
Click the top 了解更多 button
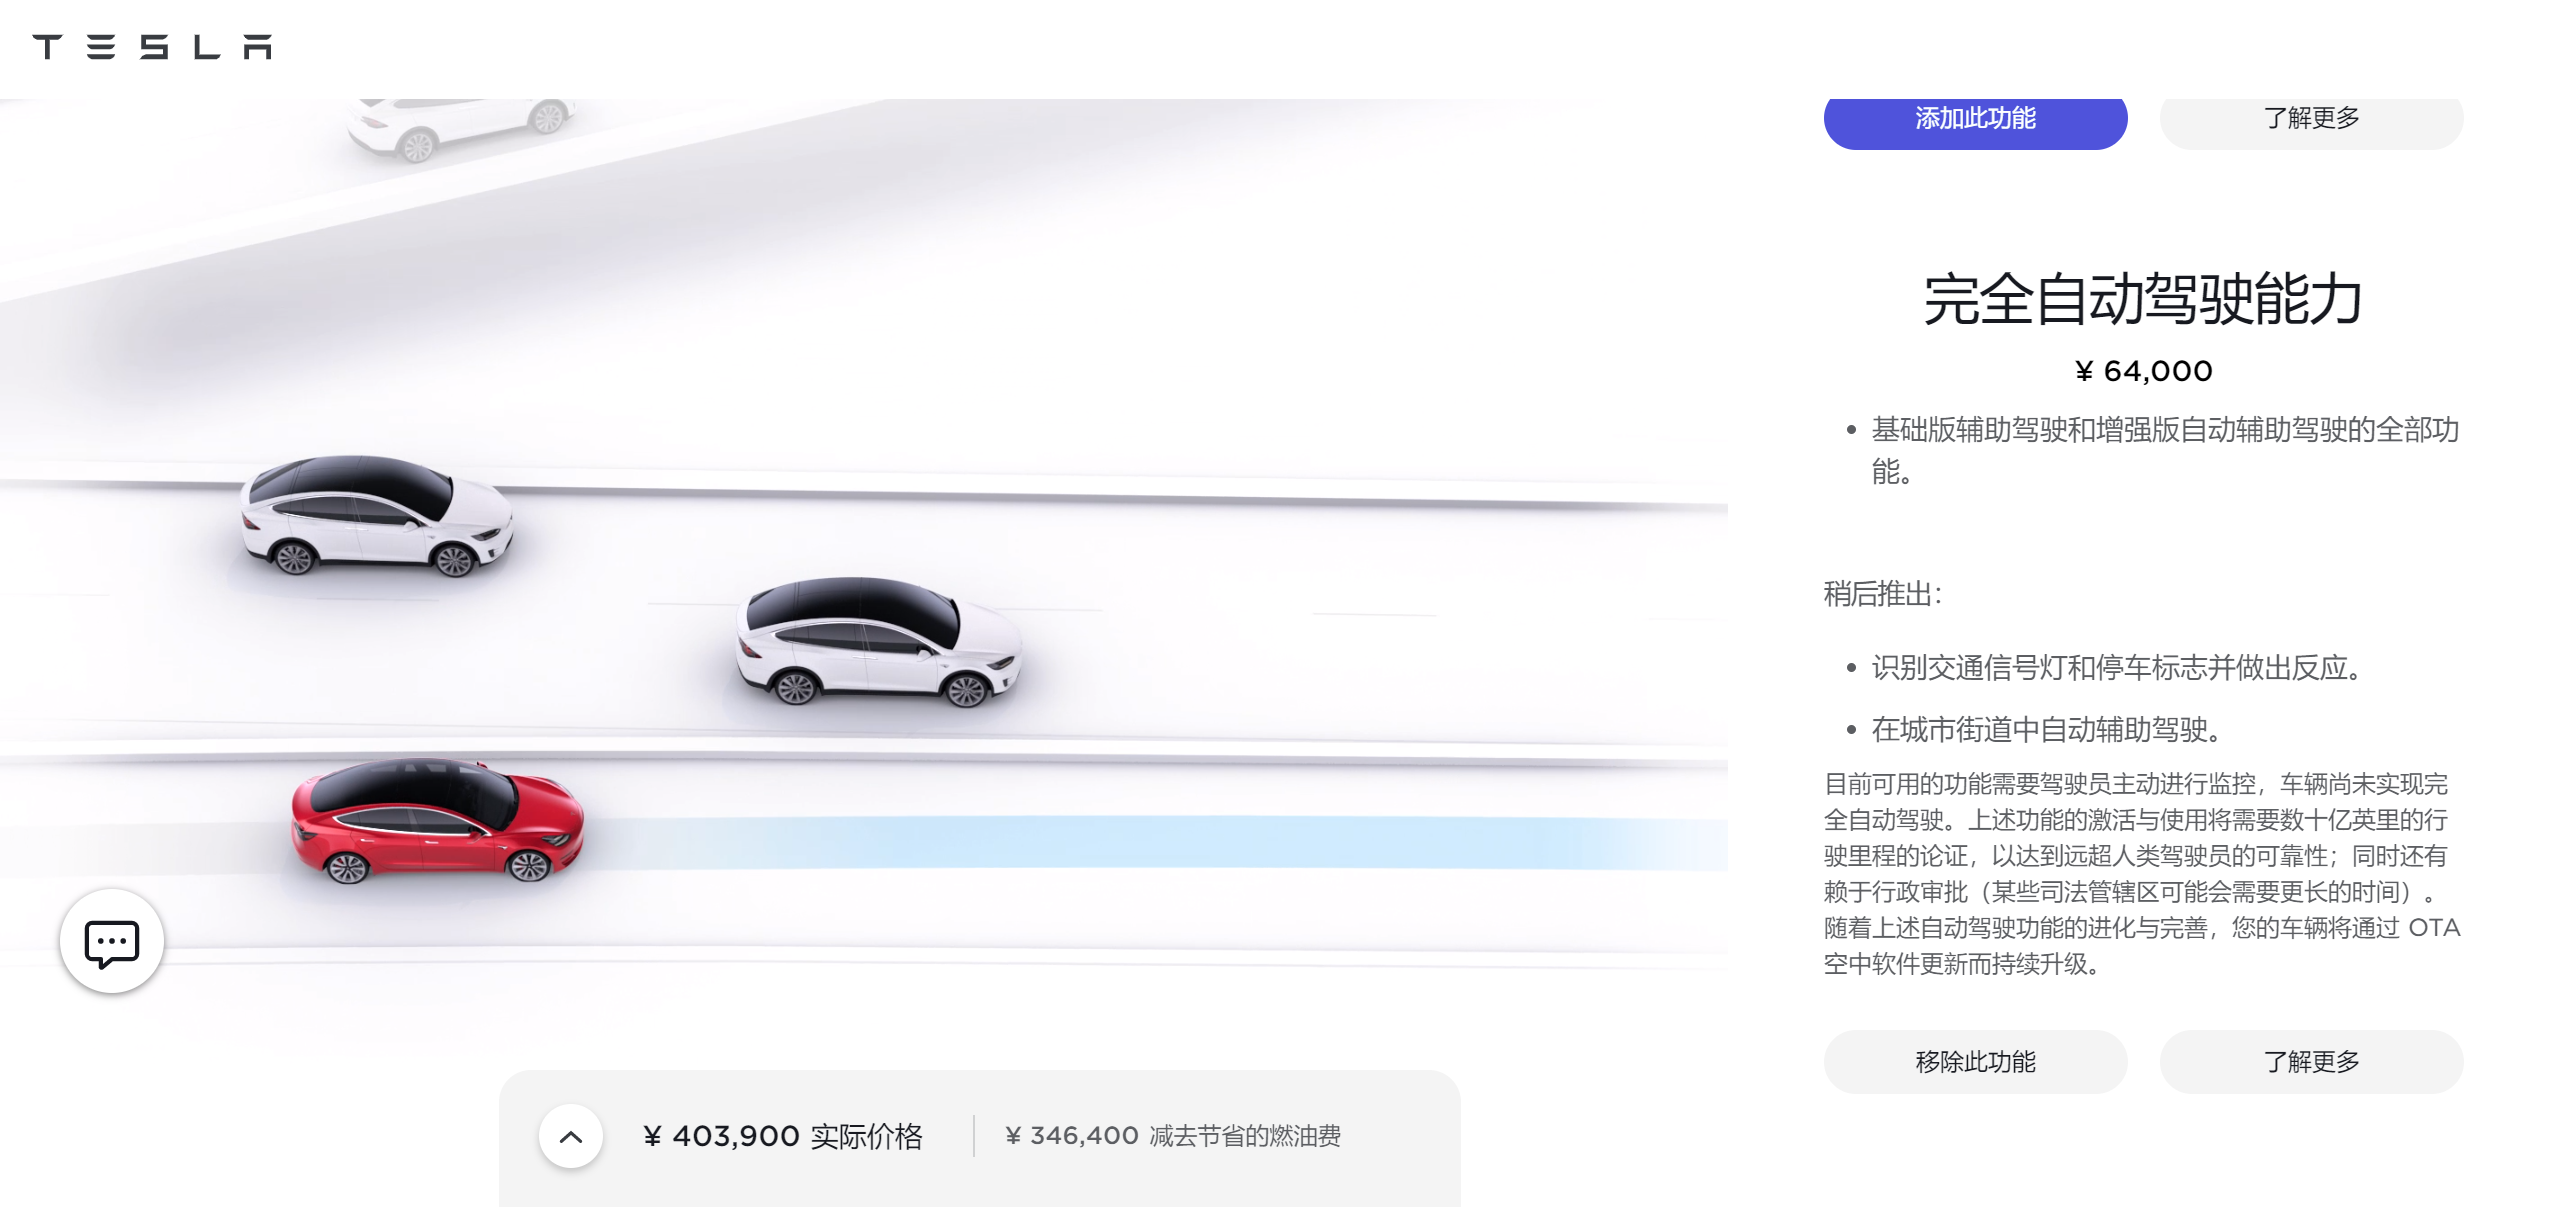[2311, 119]
